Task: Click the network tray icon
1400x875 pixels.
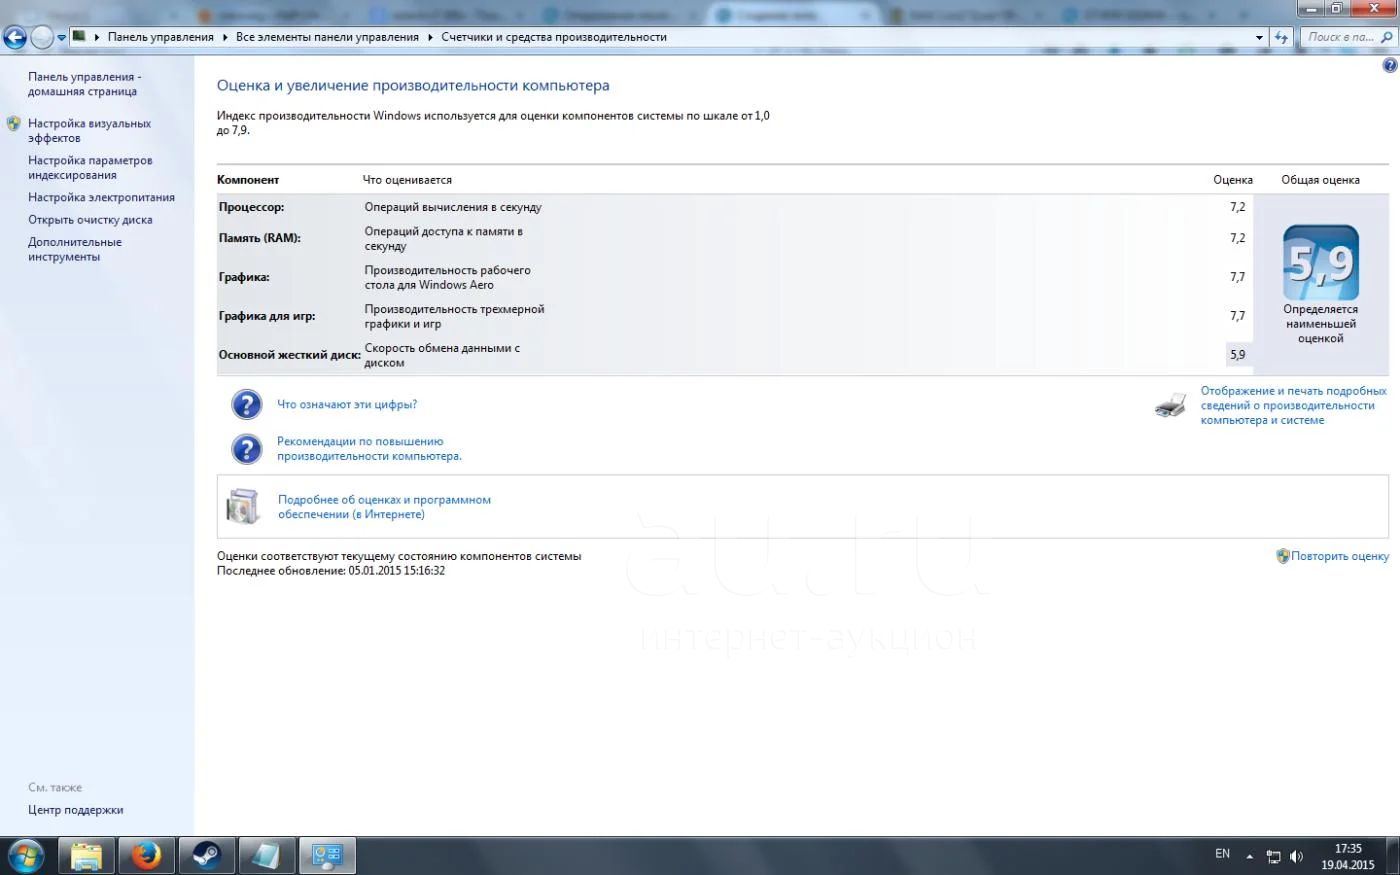Action: pyautogui.click(x=1273, y=856)
